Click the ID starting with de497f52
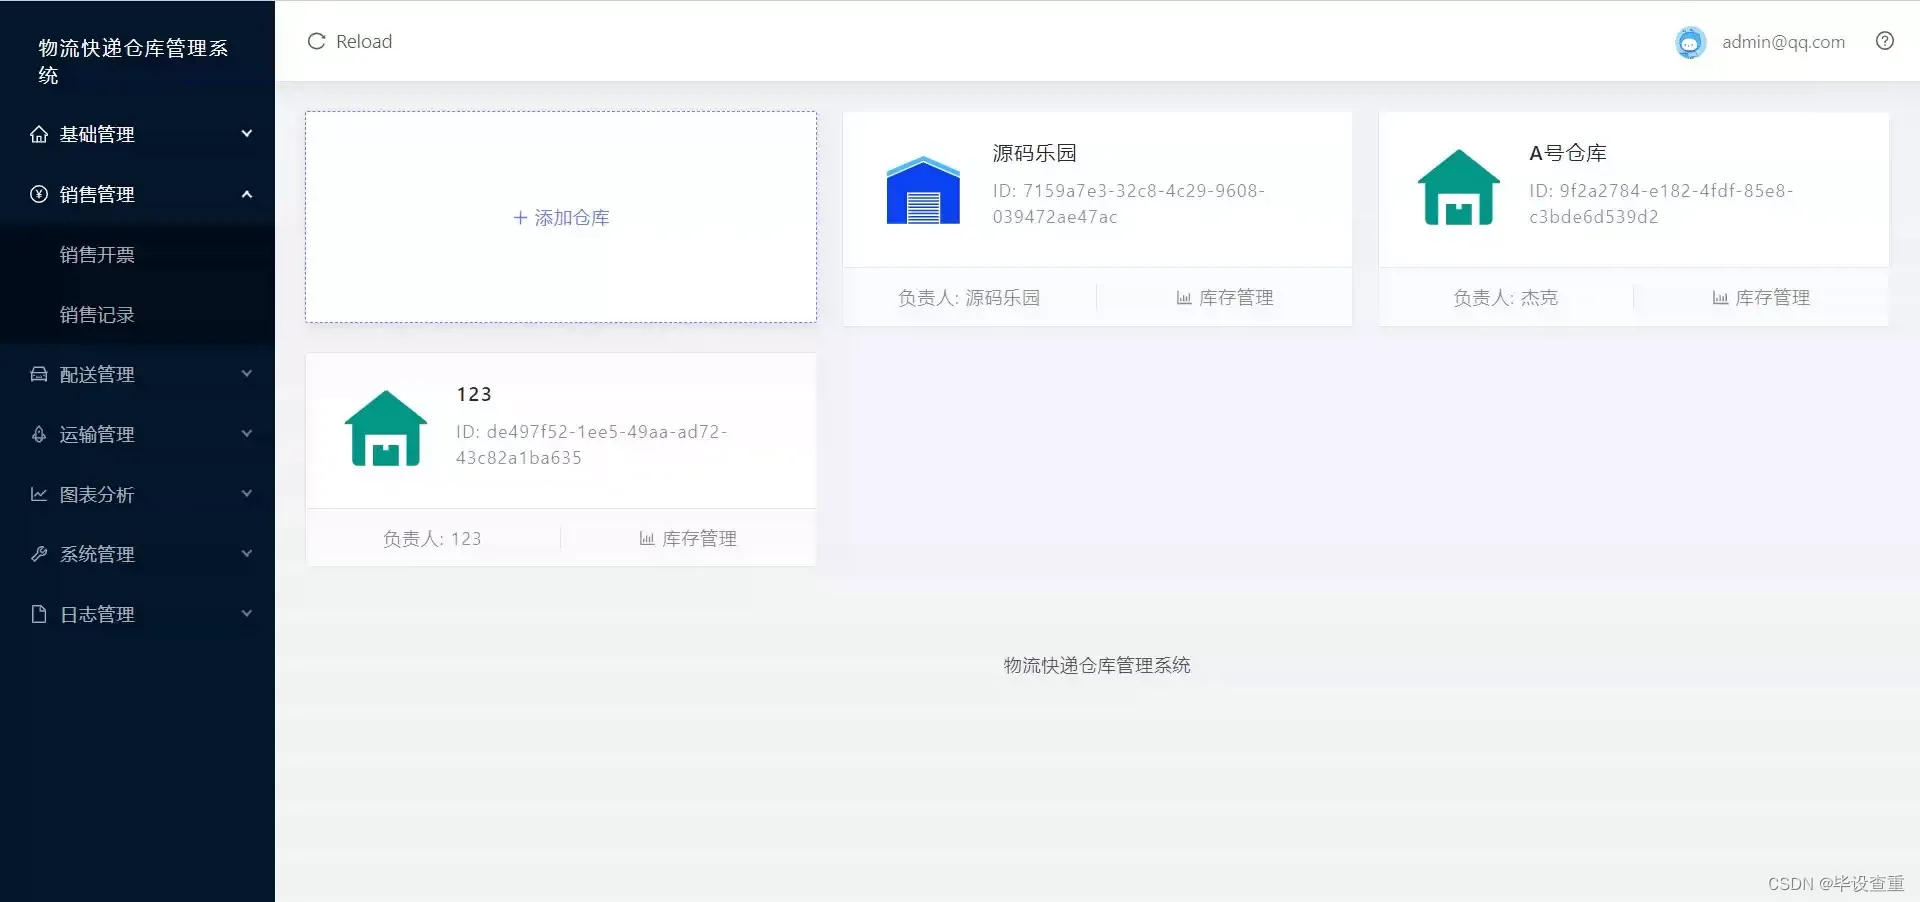Screen dimensions: 1920x902 point(592,445)
